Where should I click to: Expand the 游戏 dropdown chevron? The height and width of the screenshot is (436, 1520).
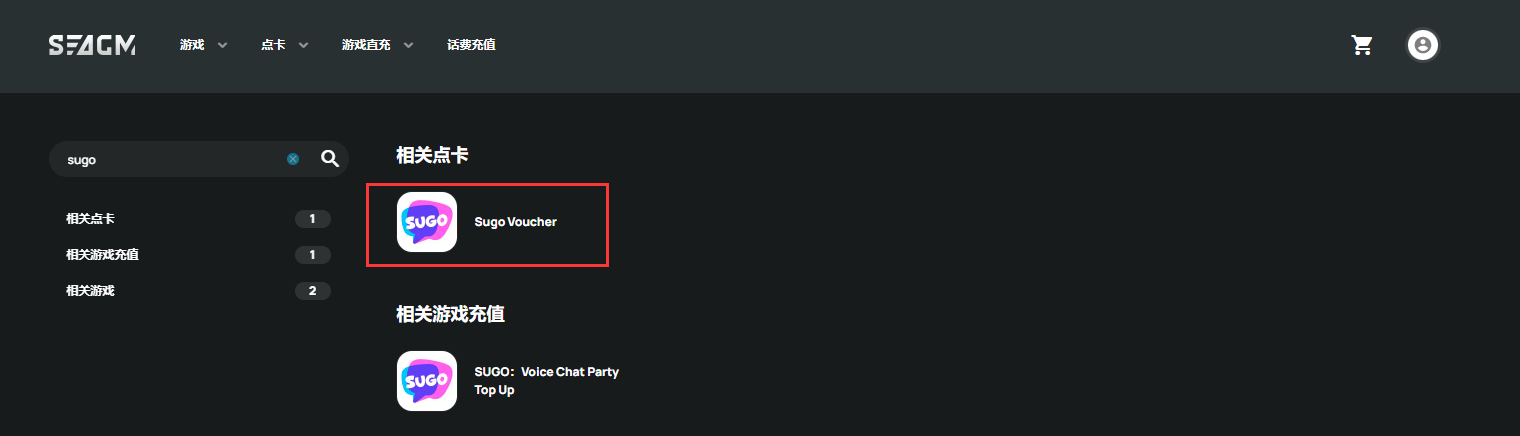222,45
